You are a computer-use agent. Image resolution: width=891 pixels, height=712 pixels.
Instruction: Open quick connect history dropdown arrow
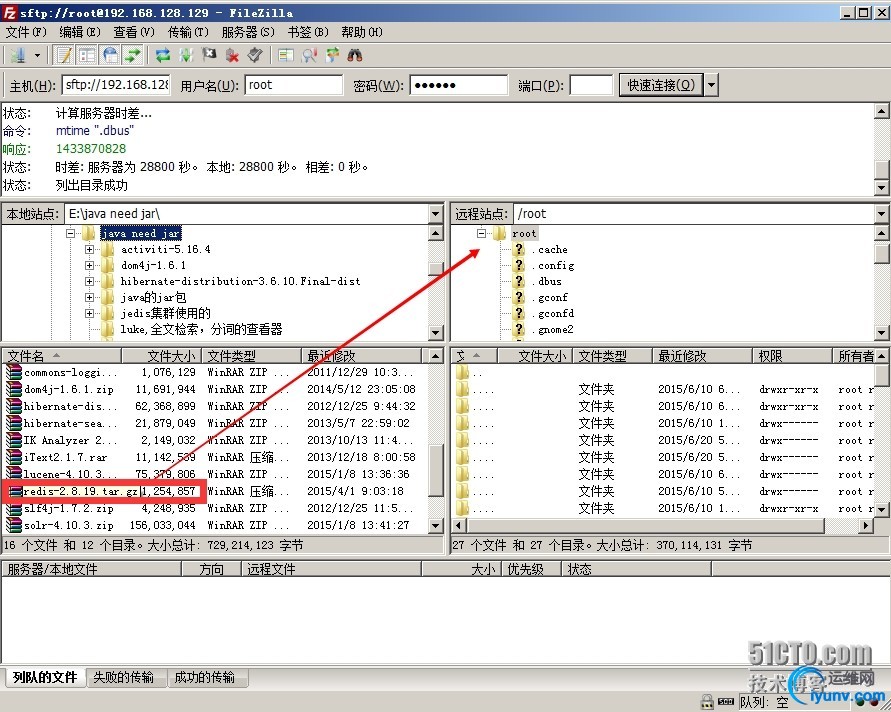click(711, 85)
